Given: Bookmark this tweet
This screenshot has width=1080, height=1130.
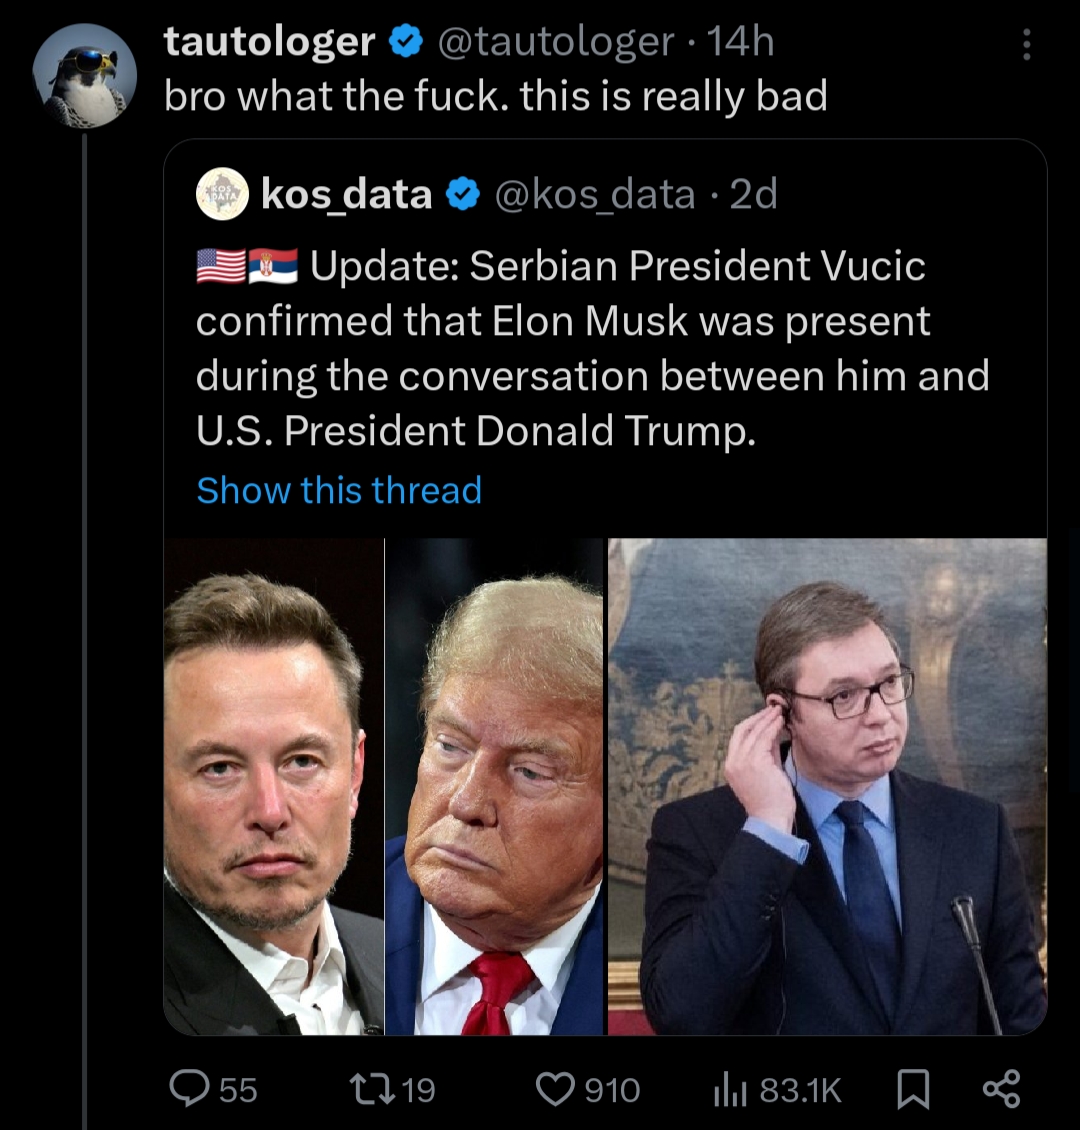Looking at the screenshot, I should pos(911,1088).
